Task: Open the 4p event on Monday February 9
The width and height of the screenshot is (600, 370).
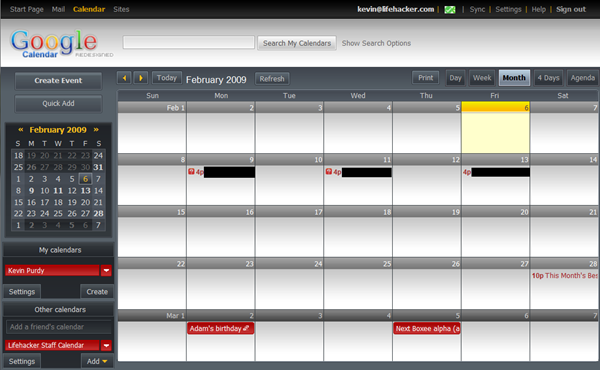Action: coord(221,172)
